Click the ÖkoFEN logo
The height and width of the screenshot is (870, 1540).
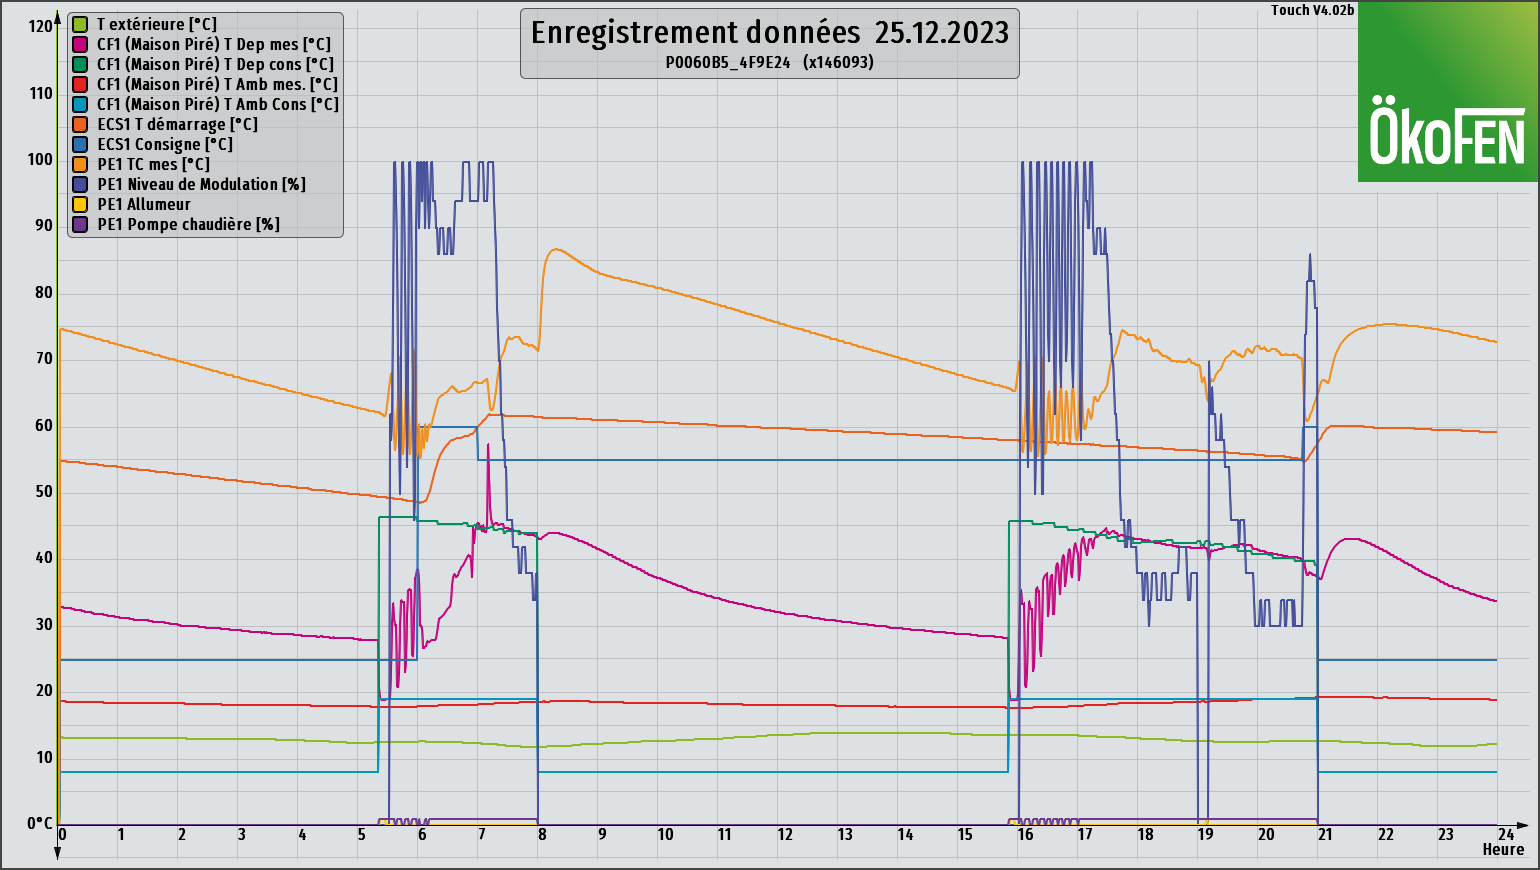pos(1447,92)
